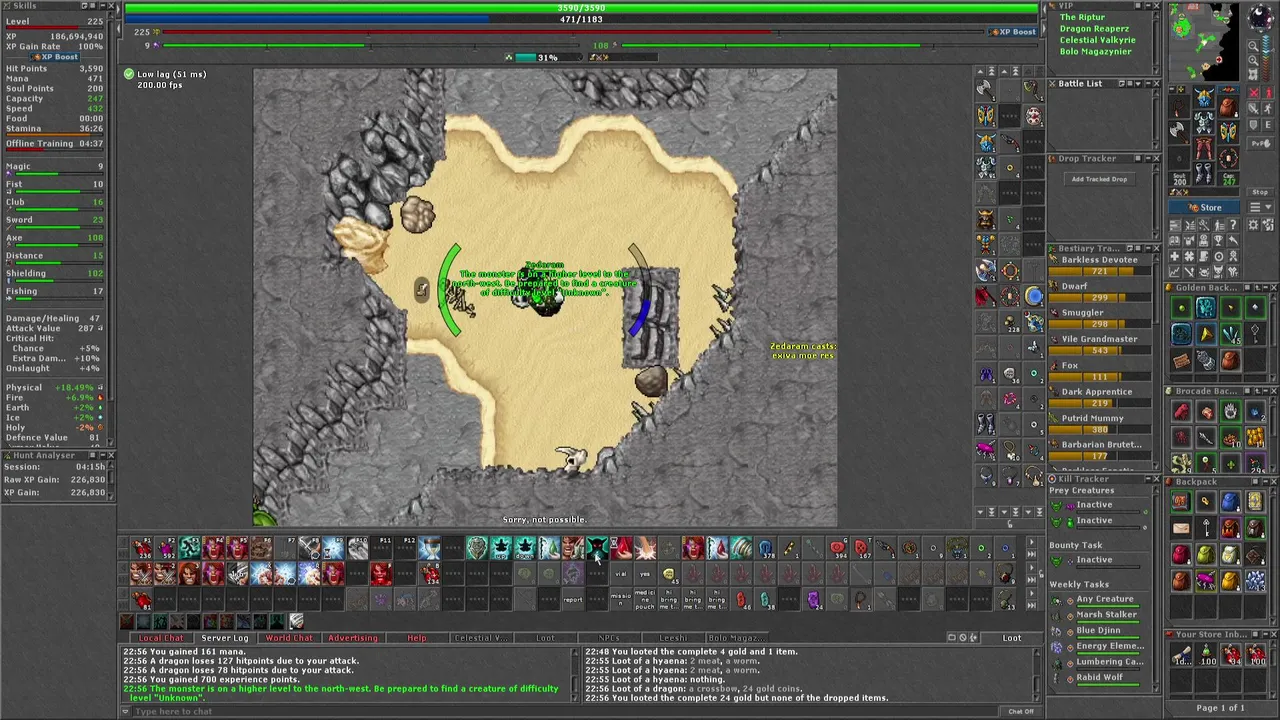Click the blue mana bar at top
This screenshot has width=1280, height=720.
pyautogui.click(x=582, y=19)
